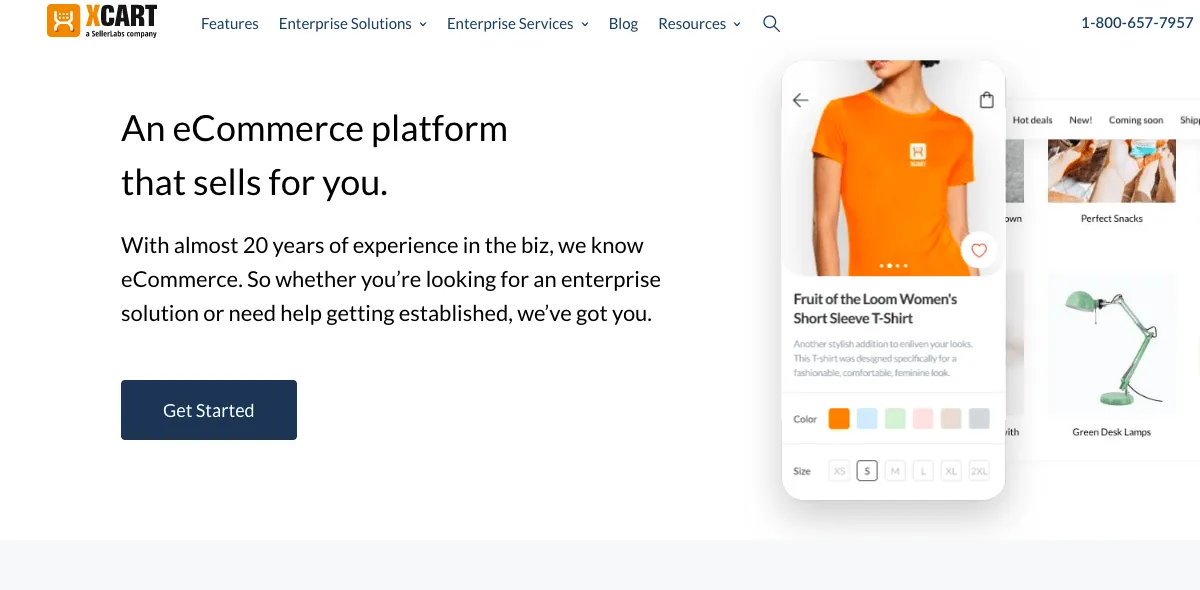Pick the L size option
The width and height of the screenshot is (1200, 590).
click(923, 471)
